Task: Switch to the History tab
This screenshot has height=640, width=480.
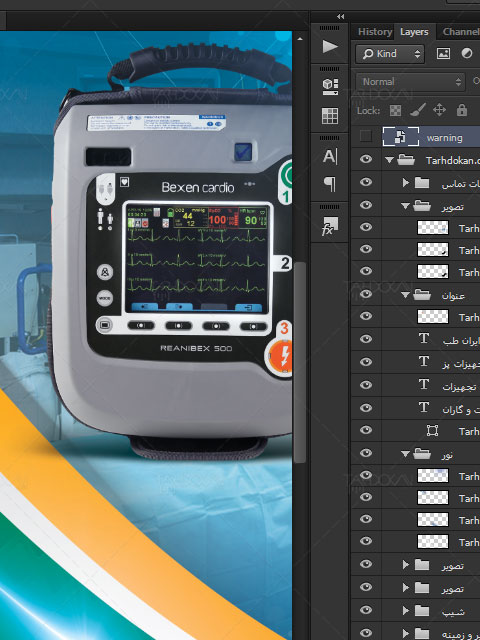Action: click(375, 32)
